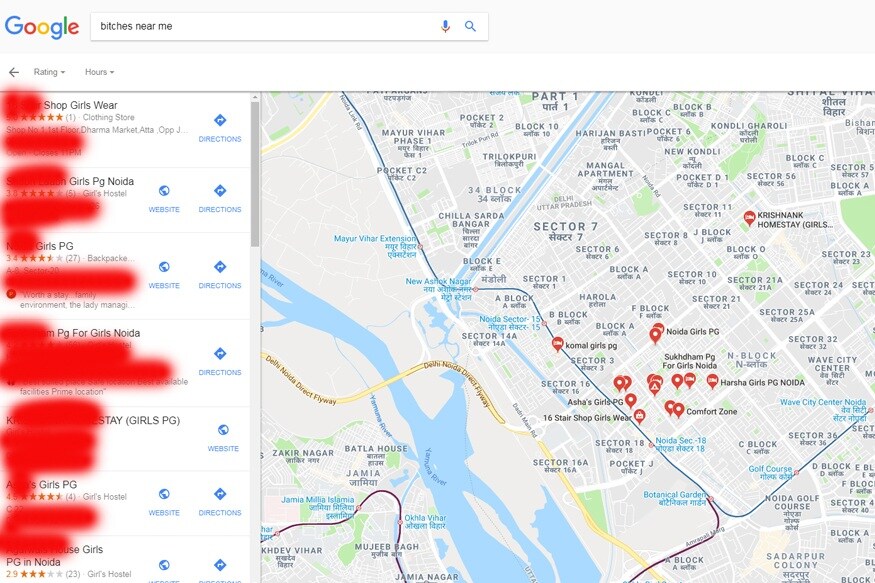Screen dimensions: 875x583
Task: Select the KRISHNANK HOMESTAY map pin
Action: [x=749, y=218]
